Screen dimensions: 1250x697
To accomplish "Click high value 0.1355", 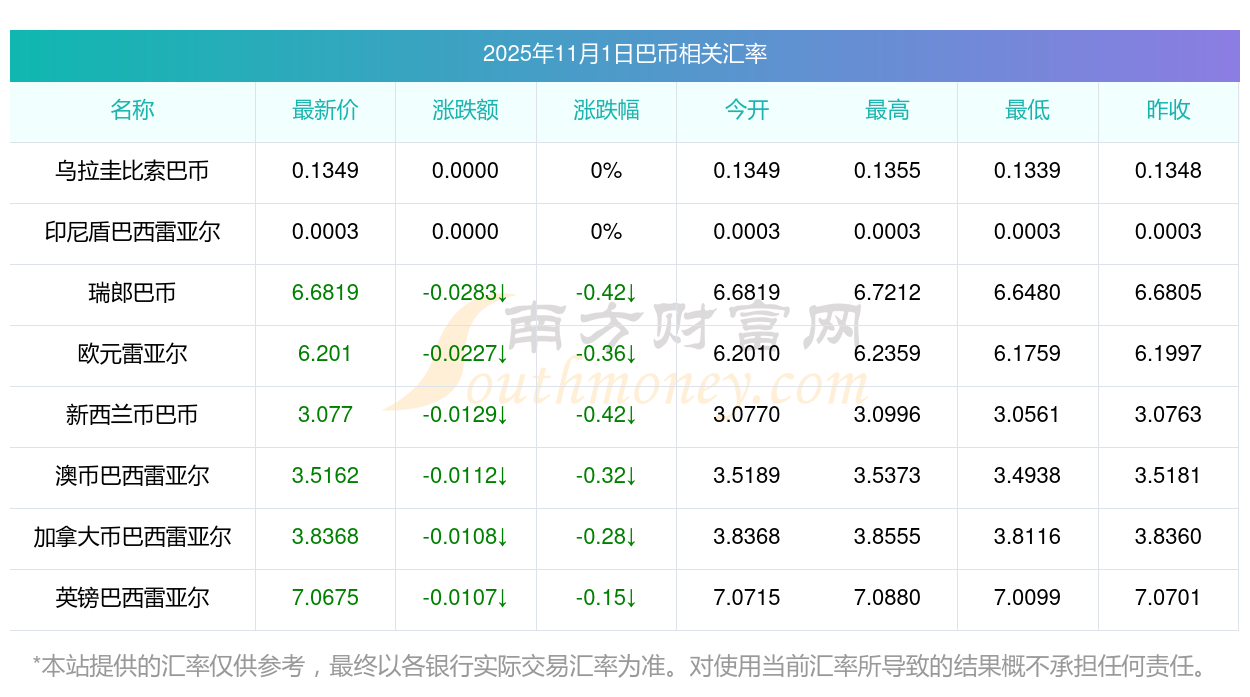I will [x=887, y=171].
